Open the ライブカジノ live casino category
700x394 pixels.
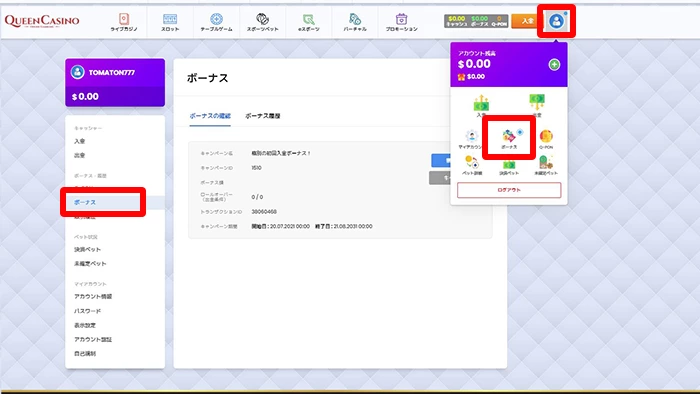click(x=124, y=22)
